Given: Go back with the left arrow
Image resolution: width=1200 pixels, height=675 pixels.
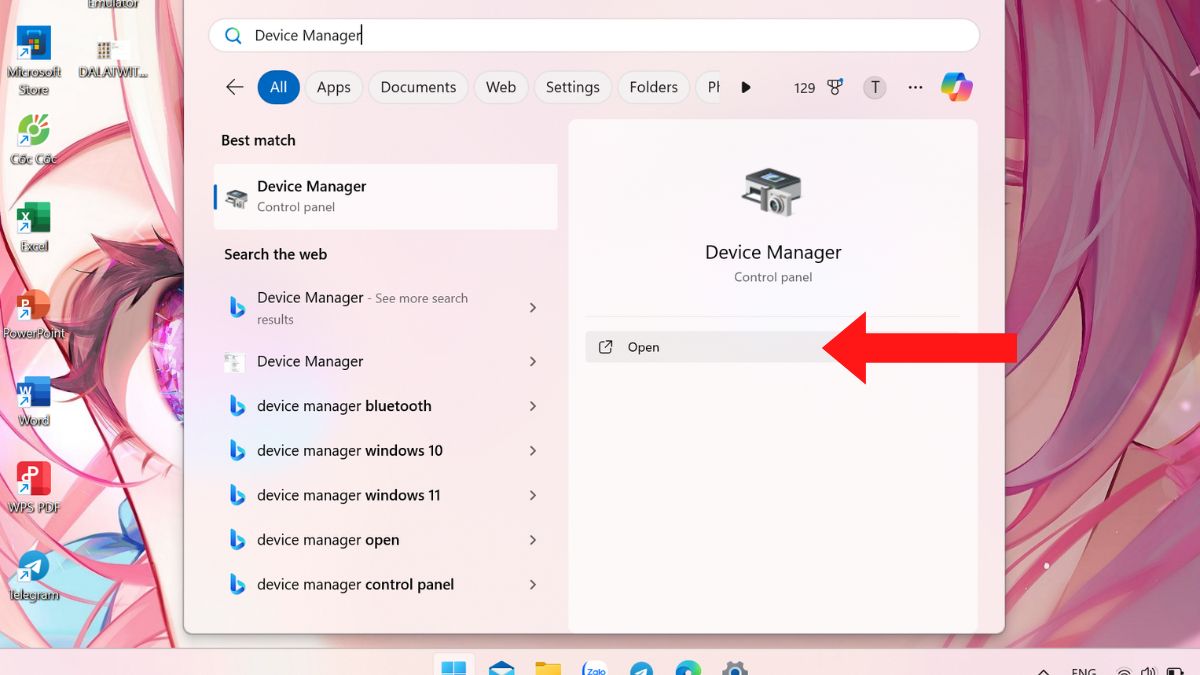Looking at the screenshot, I should click(x=234, y=87).
